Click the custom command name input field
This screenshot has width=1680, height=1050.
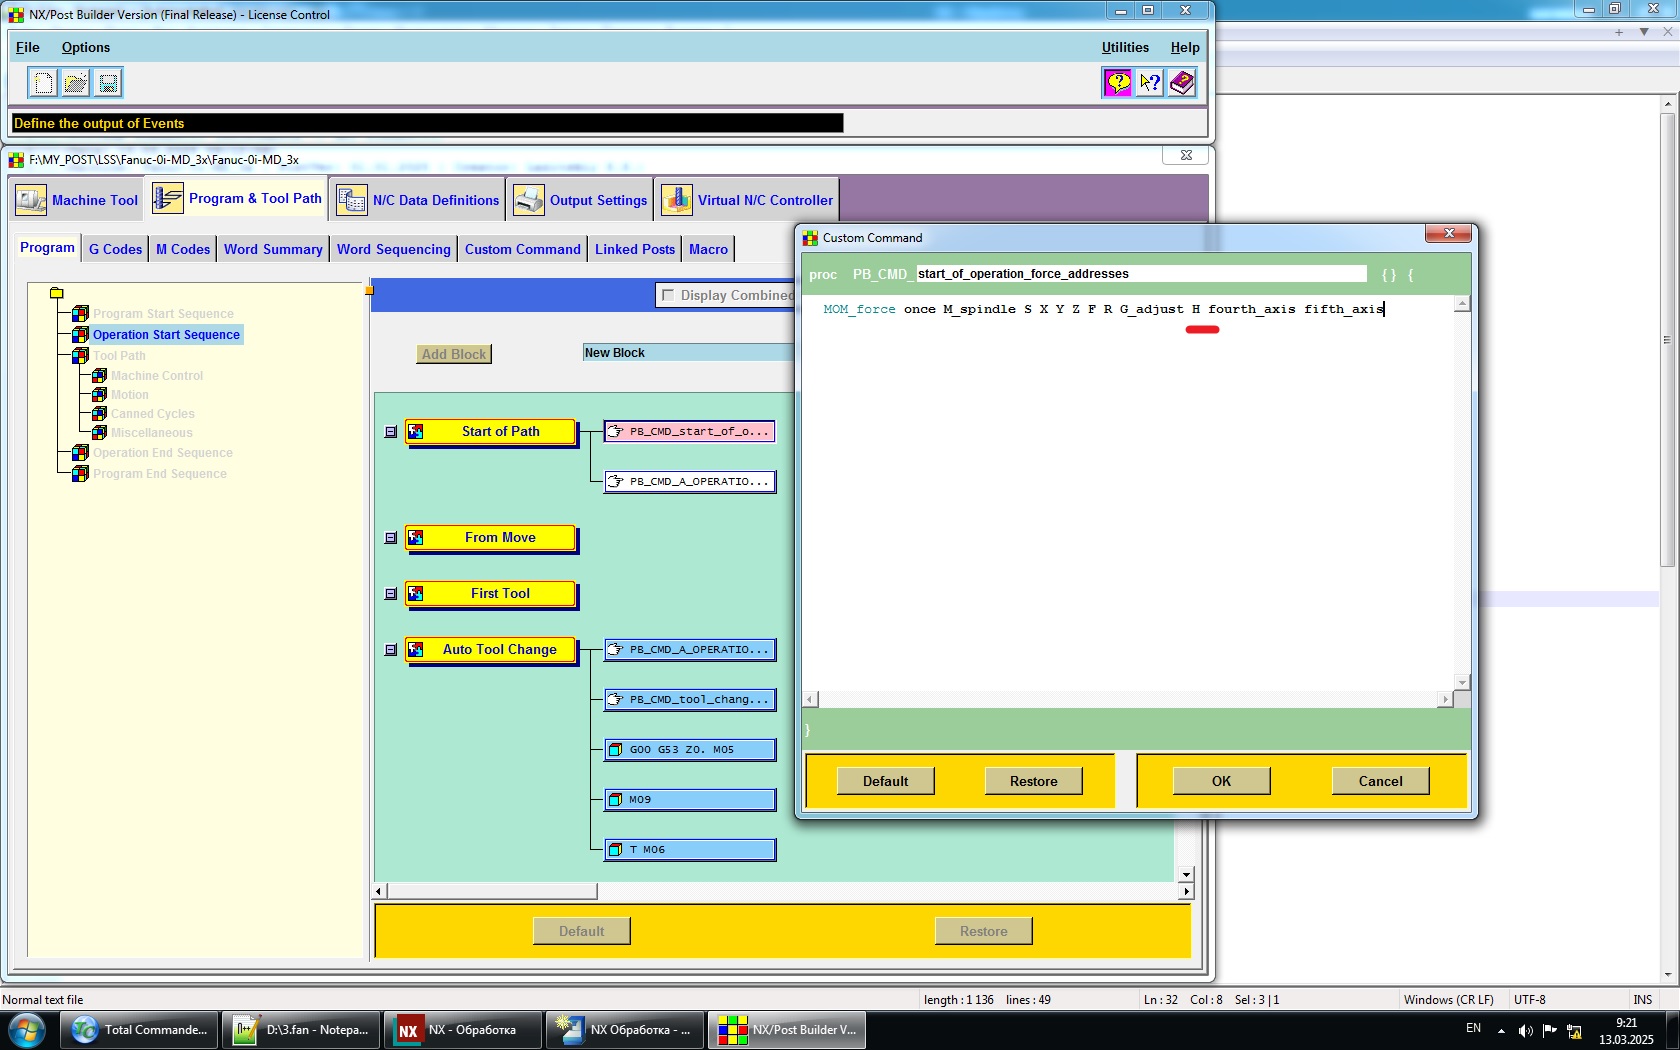[1141, 274]
